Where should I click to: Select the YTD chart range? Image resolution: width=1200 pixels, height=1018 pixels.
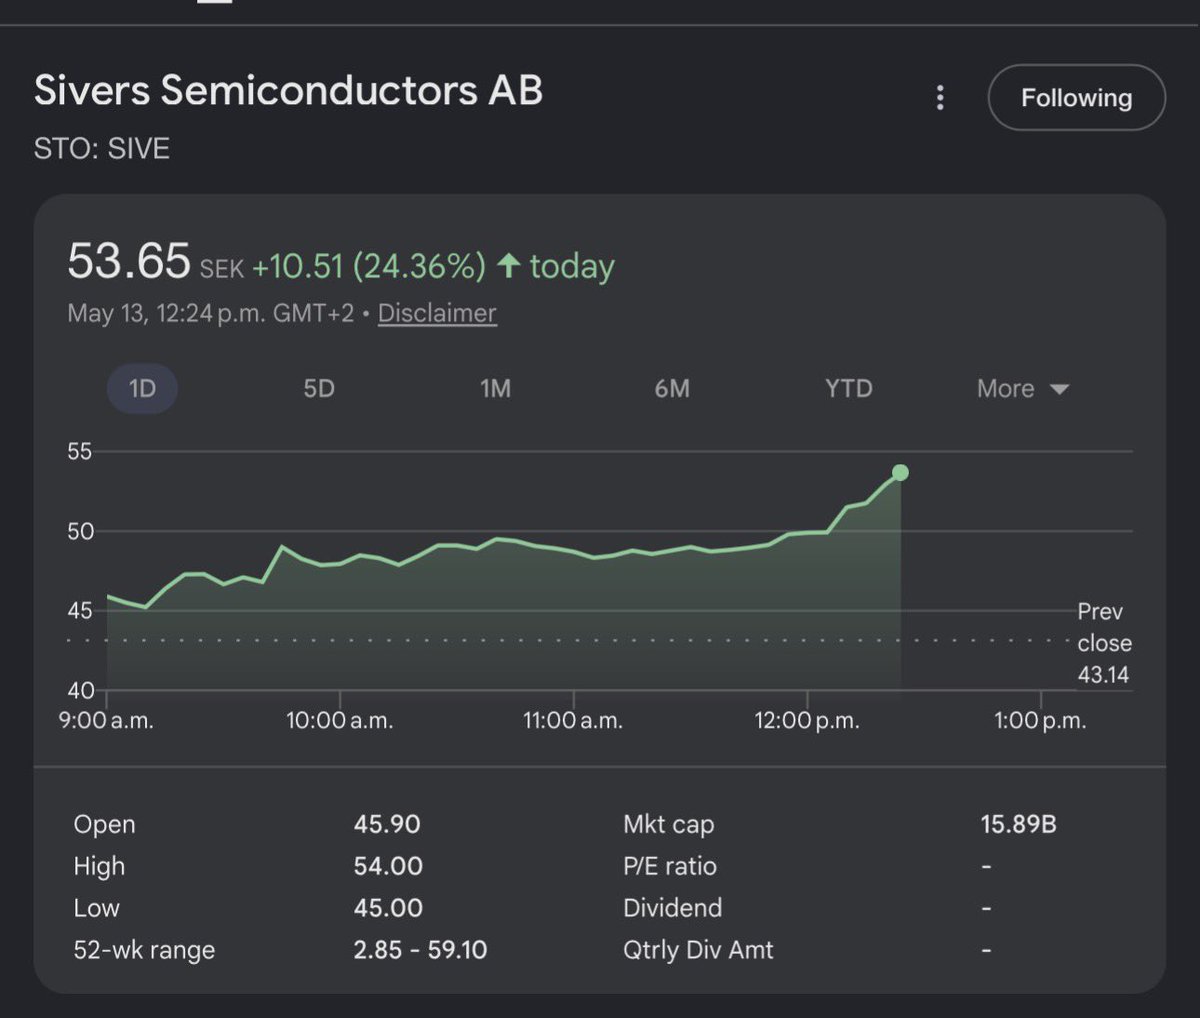(x=849, y=389)
